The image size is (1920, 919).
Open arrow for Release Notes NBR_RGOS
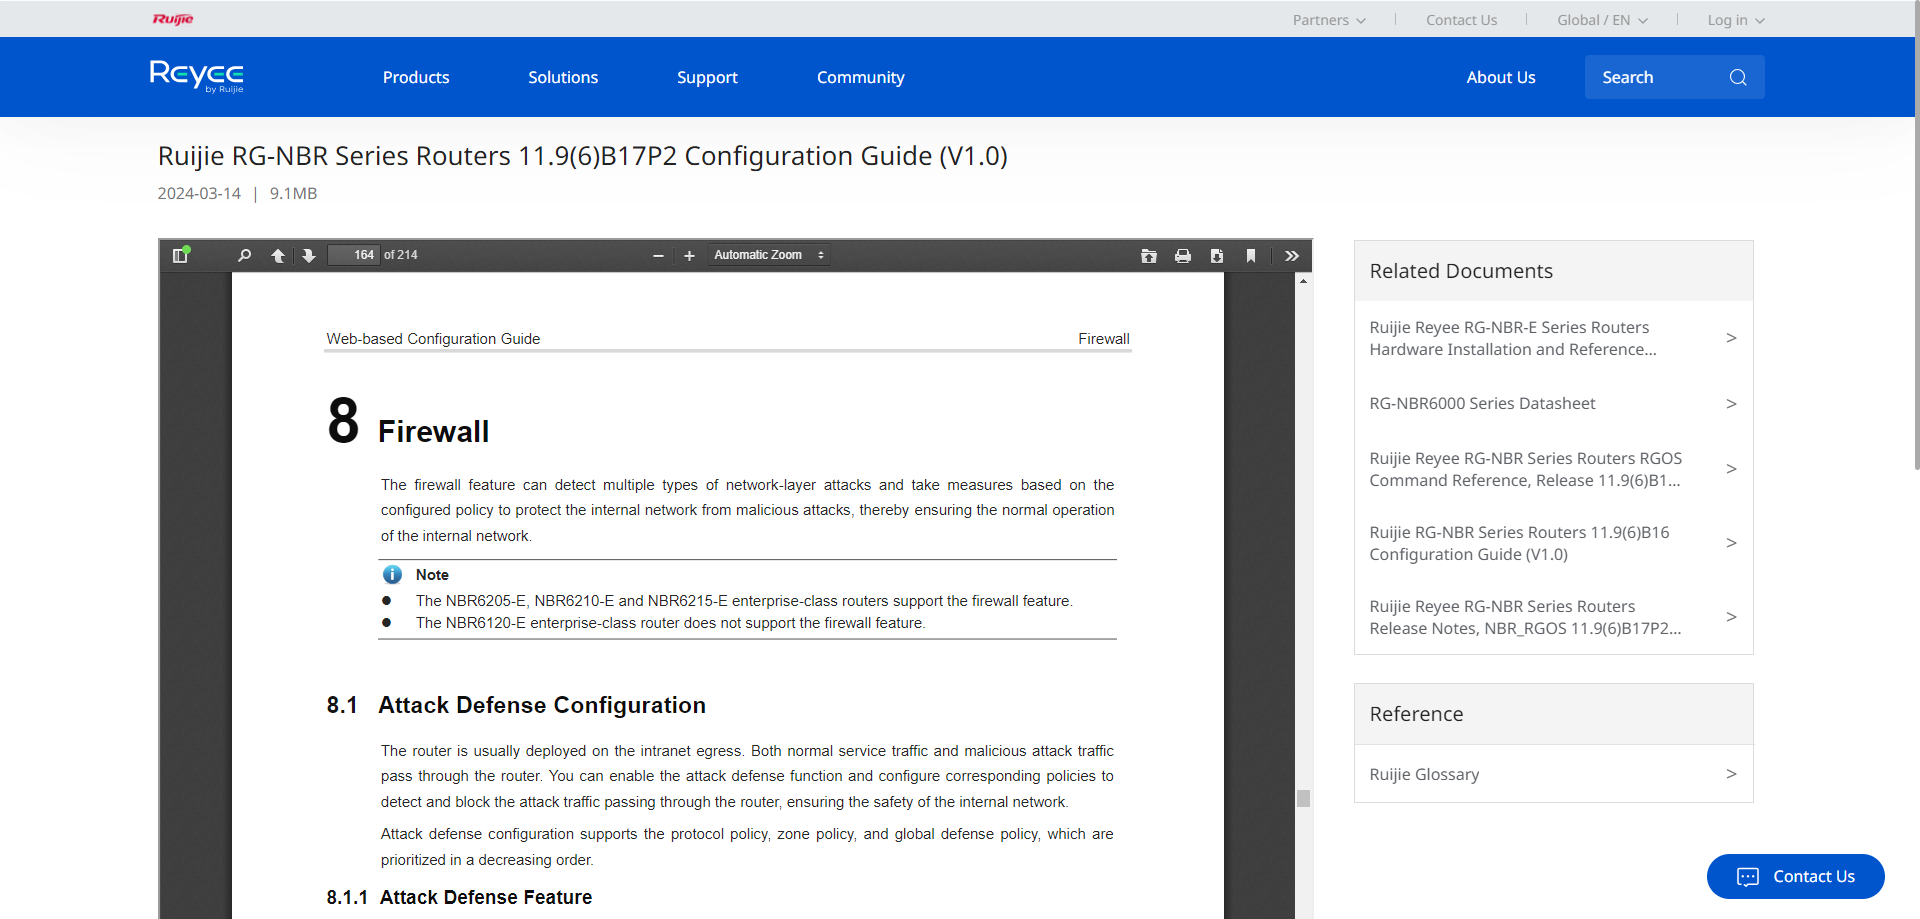coord(1731,617)
